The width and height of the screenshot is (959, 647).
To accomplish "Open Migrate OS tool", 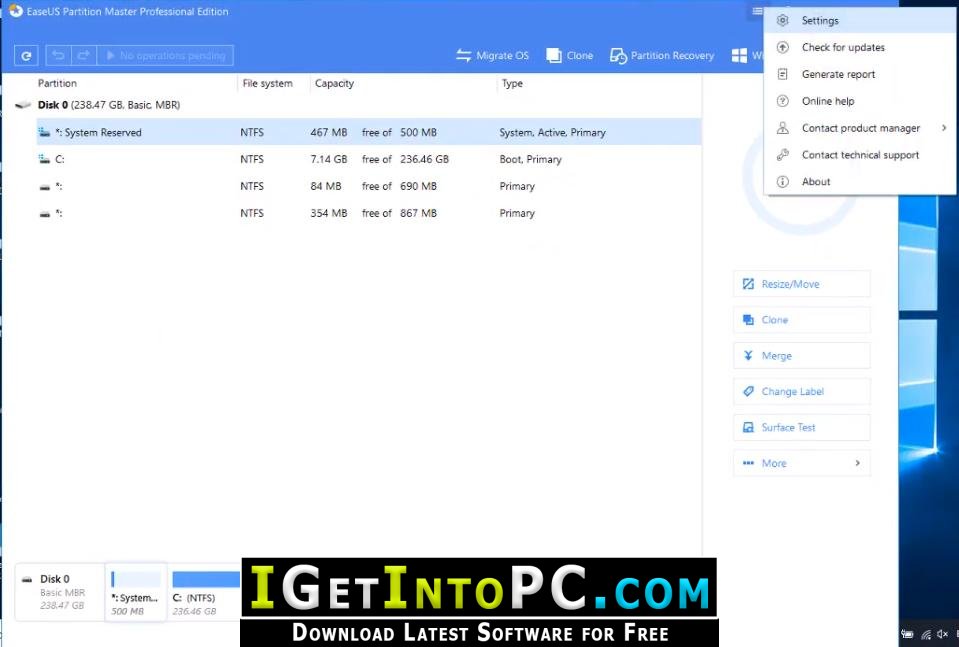I will (492, 56).
